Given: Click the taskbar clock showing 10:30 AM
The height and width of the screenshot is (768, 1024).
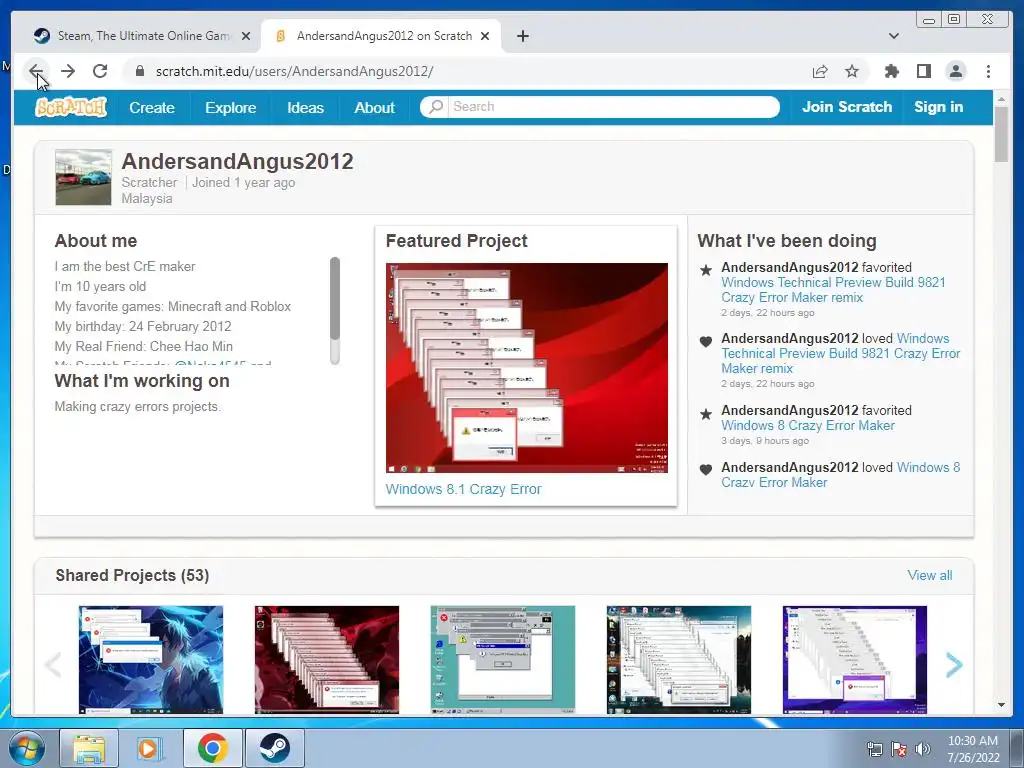Looking at the screenshot, I should tap(973, 749).
